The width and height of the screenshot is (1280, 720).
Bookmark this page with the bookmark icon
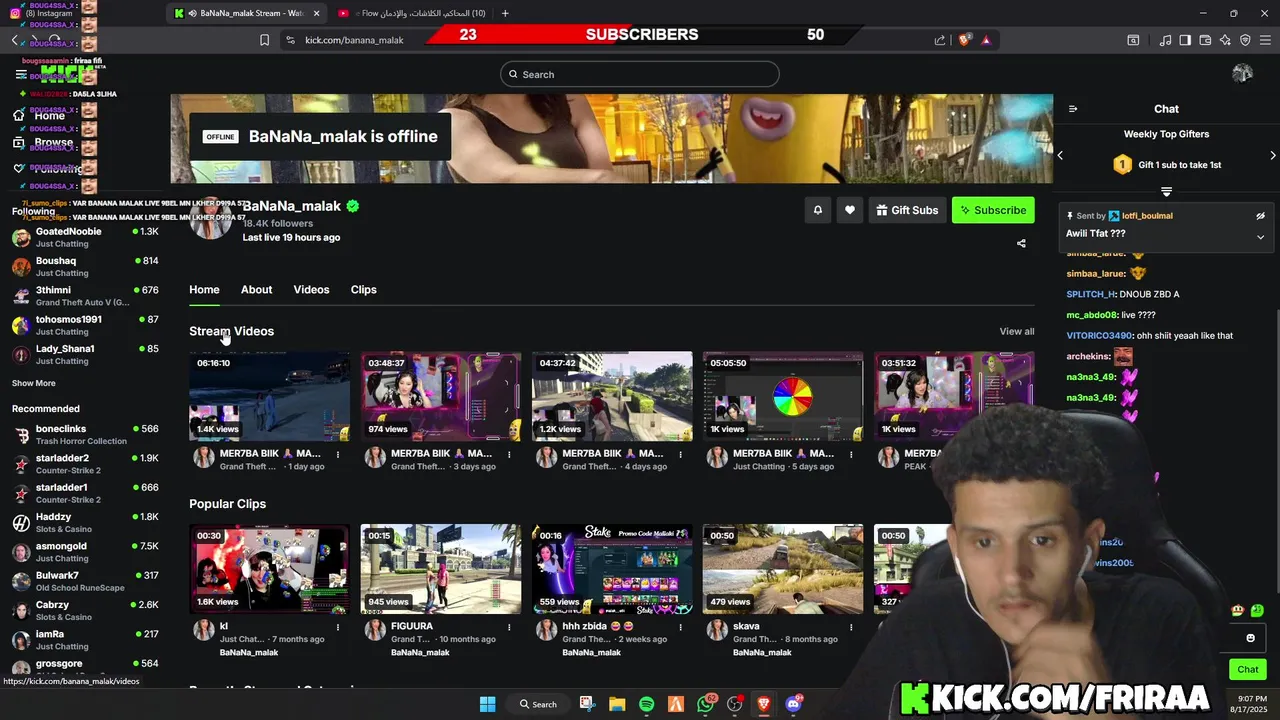(x=264, y=40)
